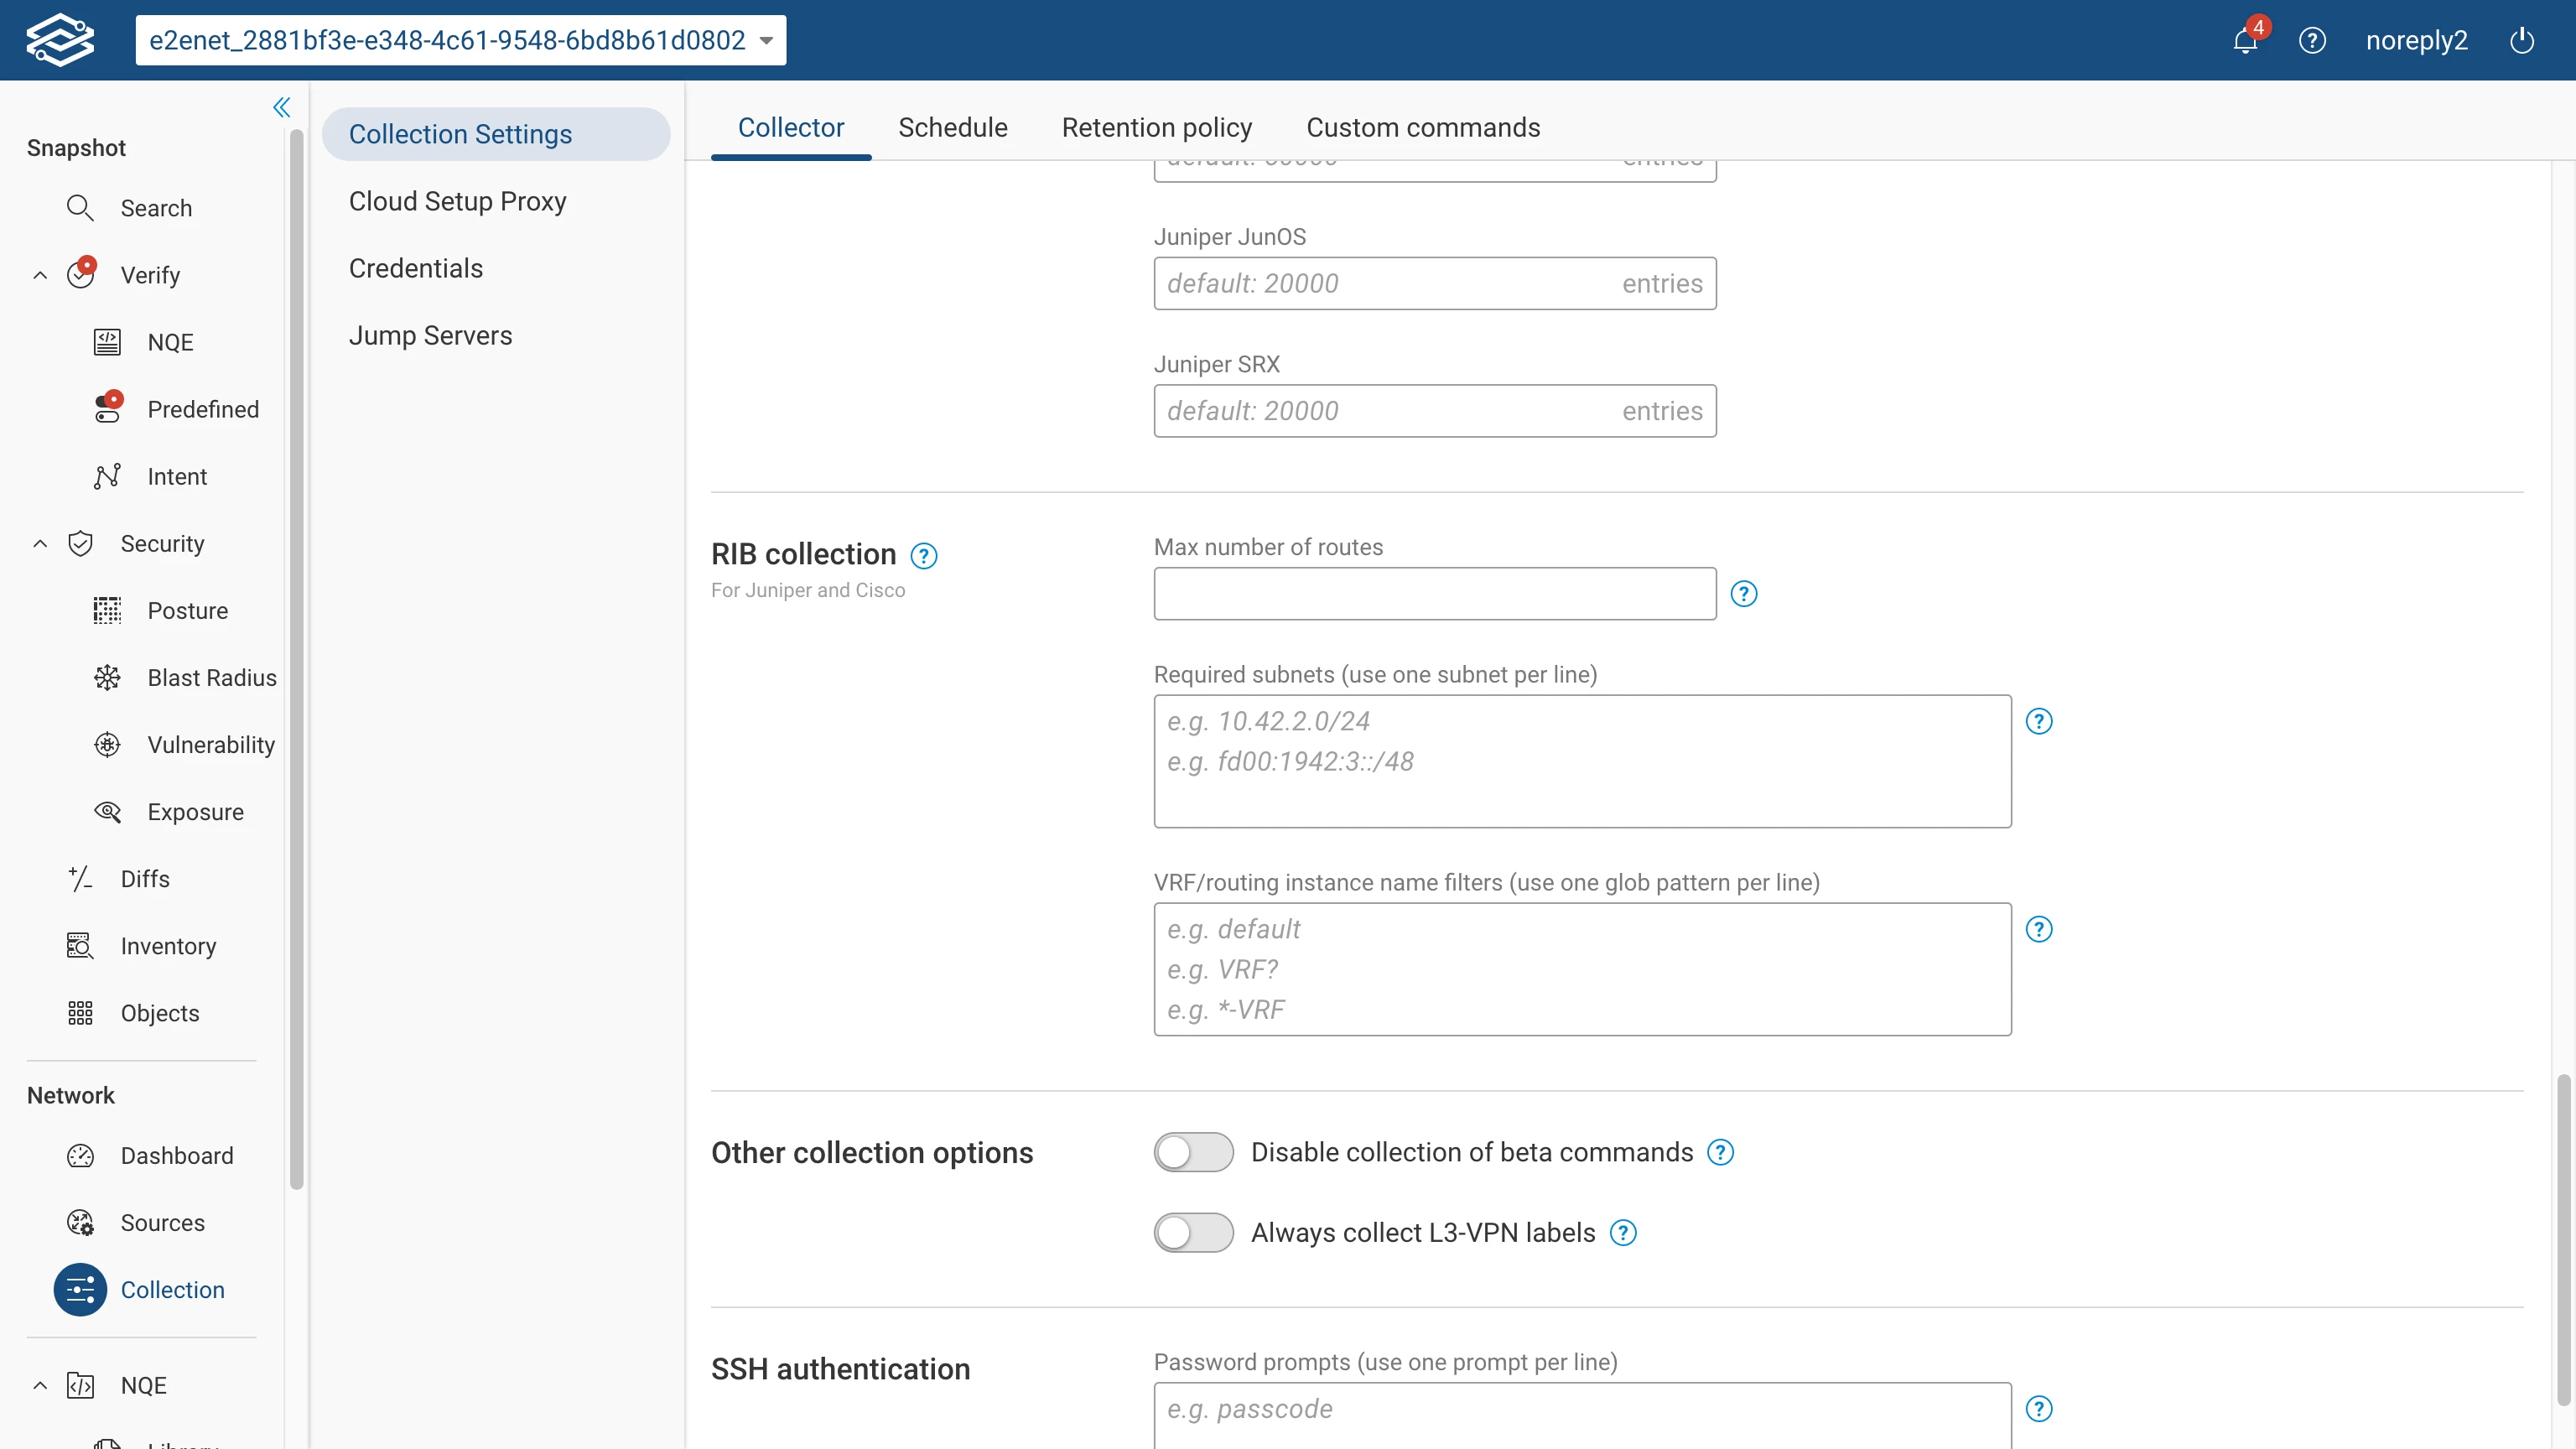Click the Max number of routes field
This screenshot has height=1449, width=2576.
click(x=1434, y=594)
